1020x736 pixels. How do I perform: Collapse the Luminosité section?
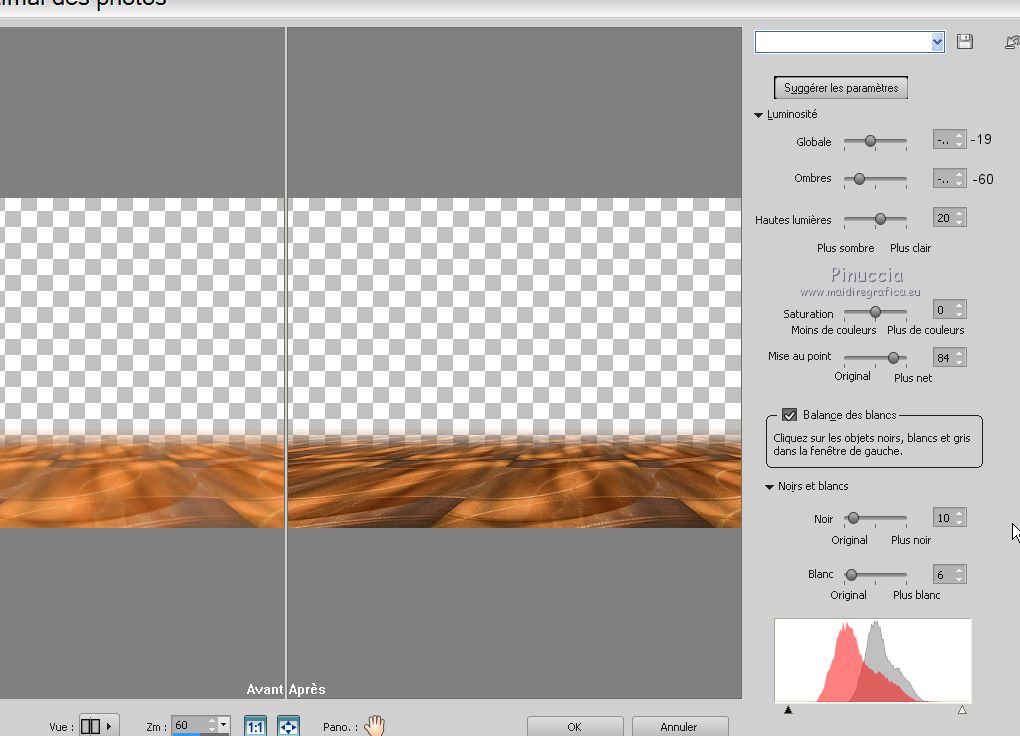tap(758, 115)
